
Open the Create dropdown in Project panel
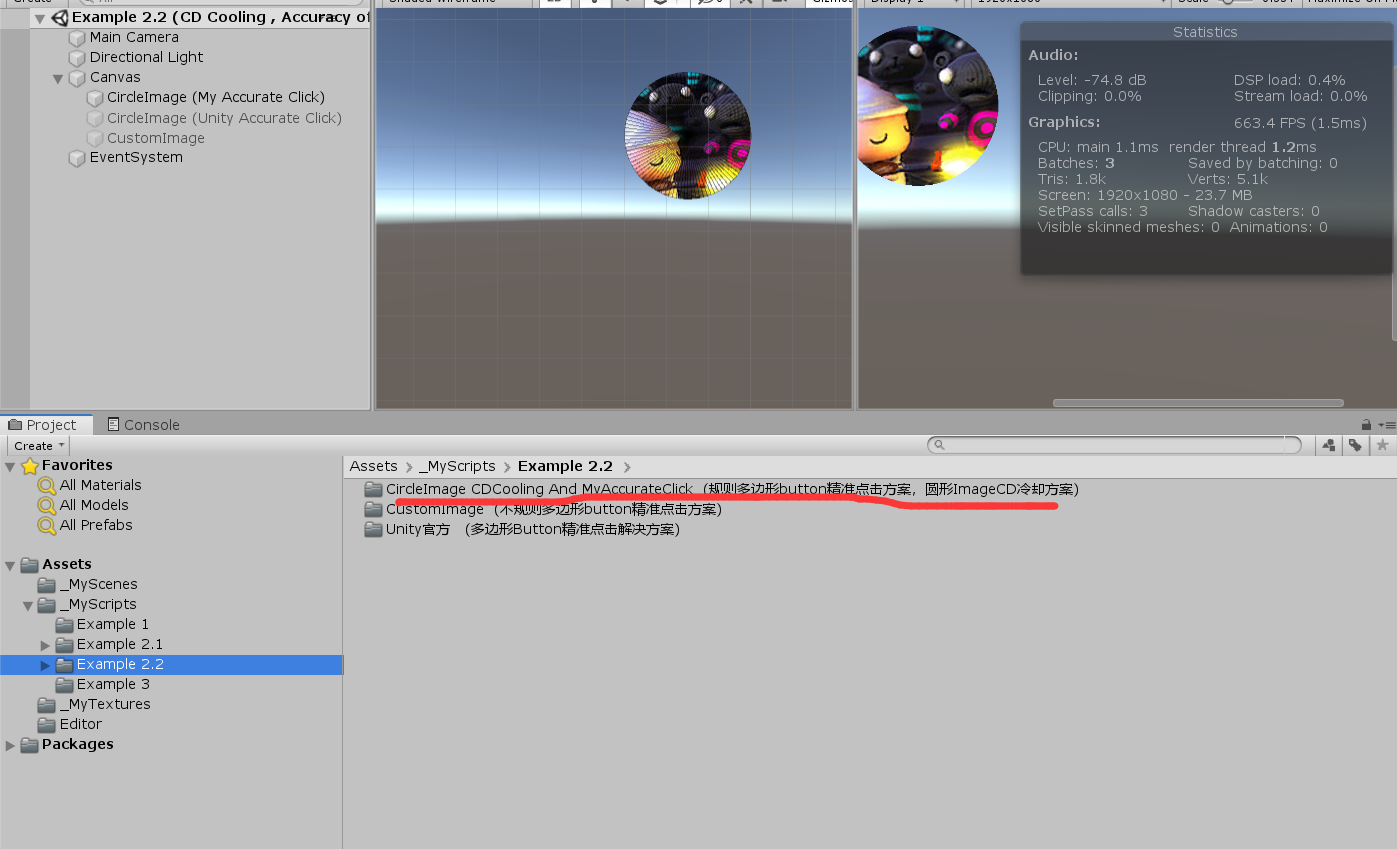(x=39, y=445)
